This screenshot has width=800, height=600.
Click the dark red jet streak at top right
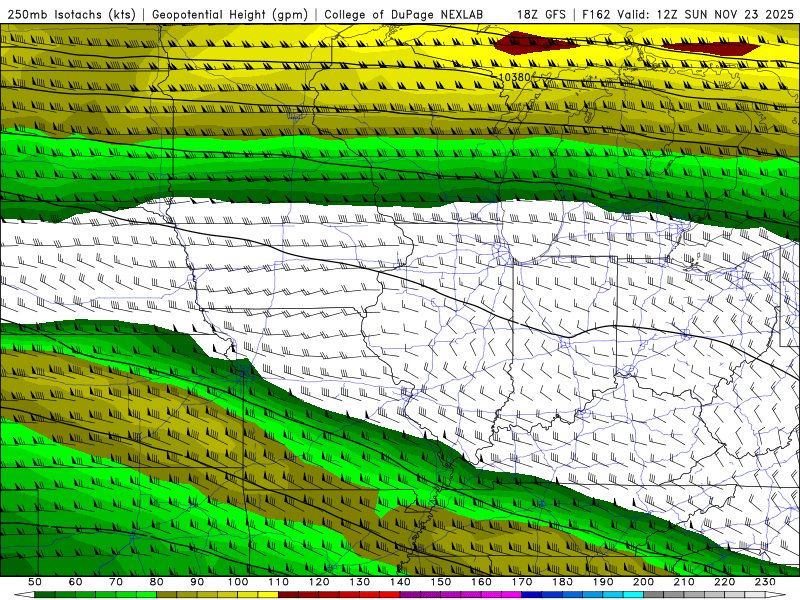pyautogui.click(x=711, y=49)
